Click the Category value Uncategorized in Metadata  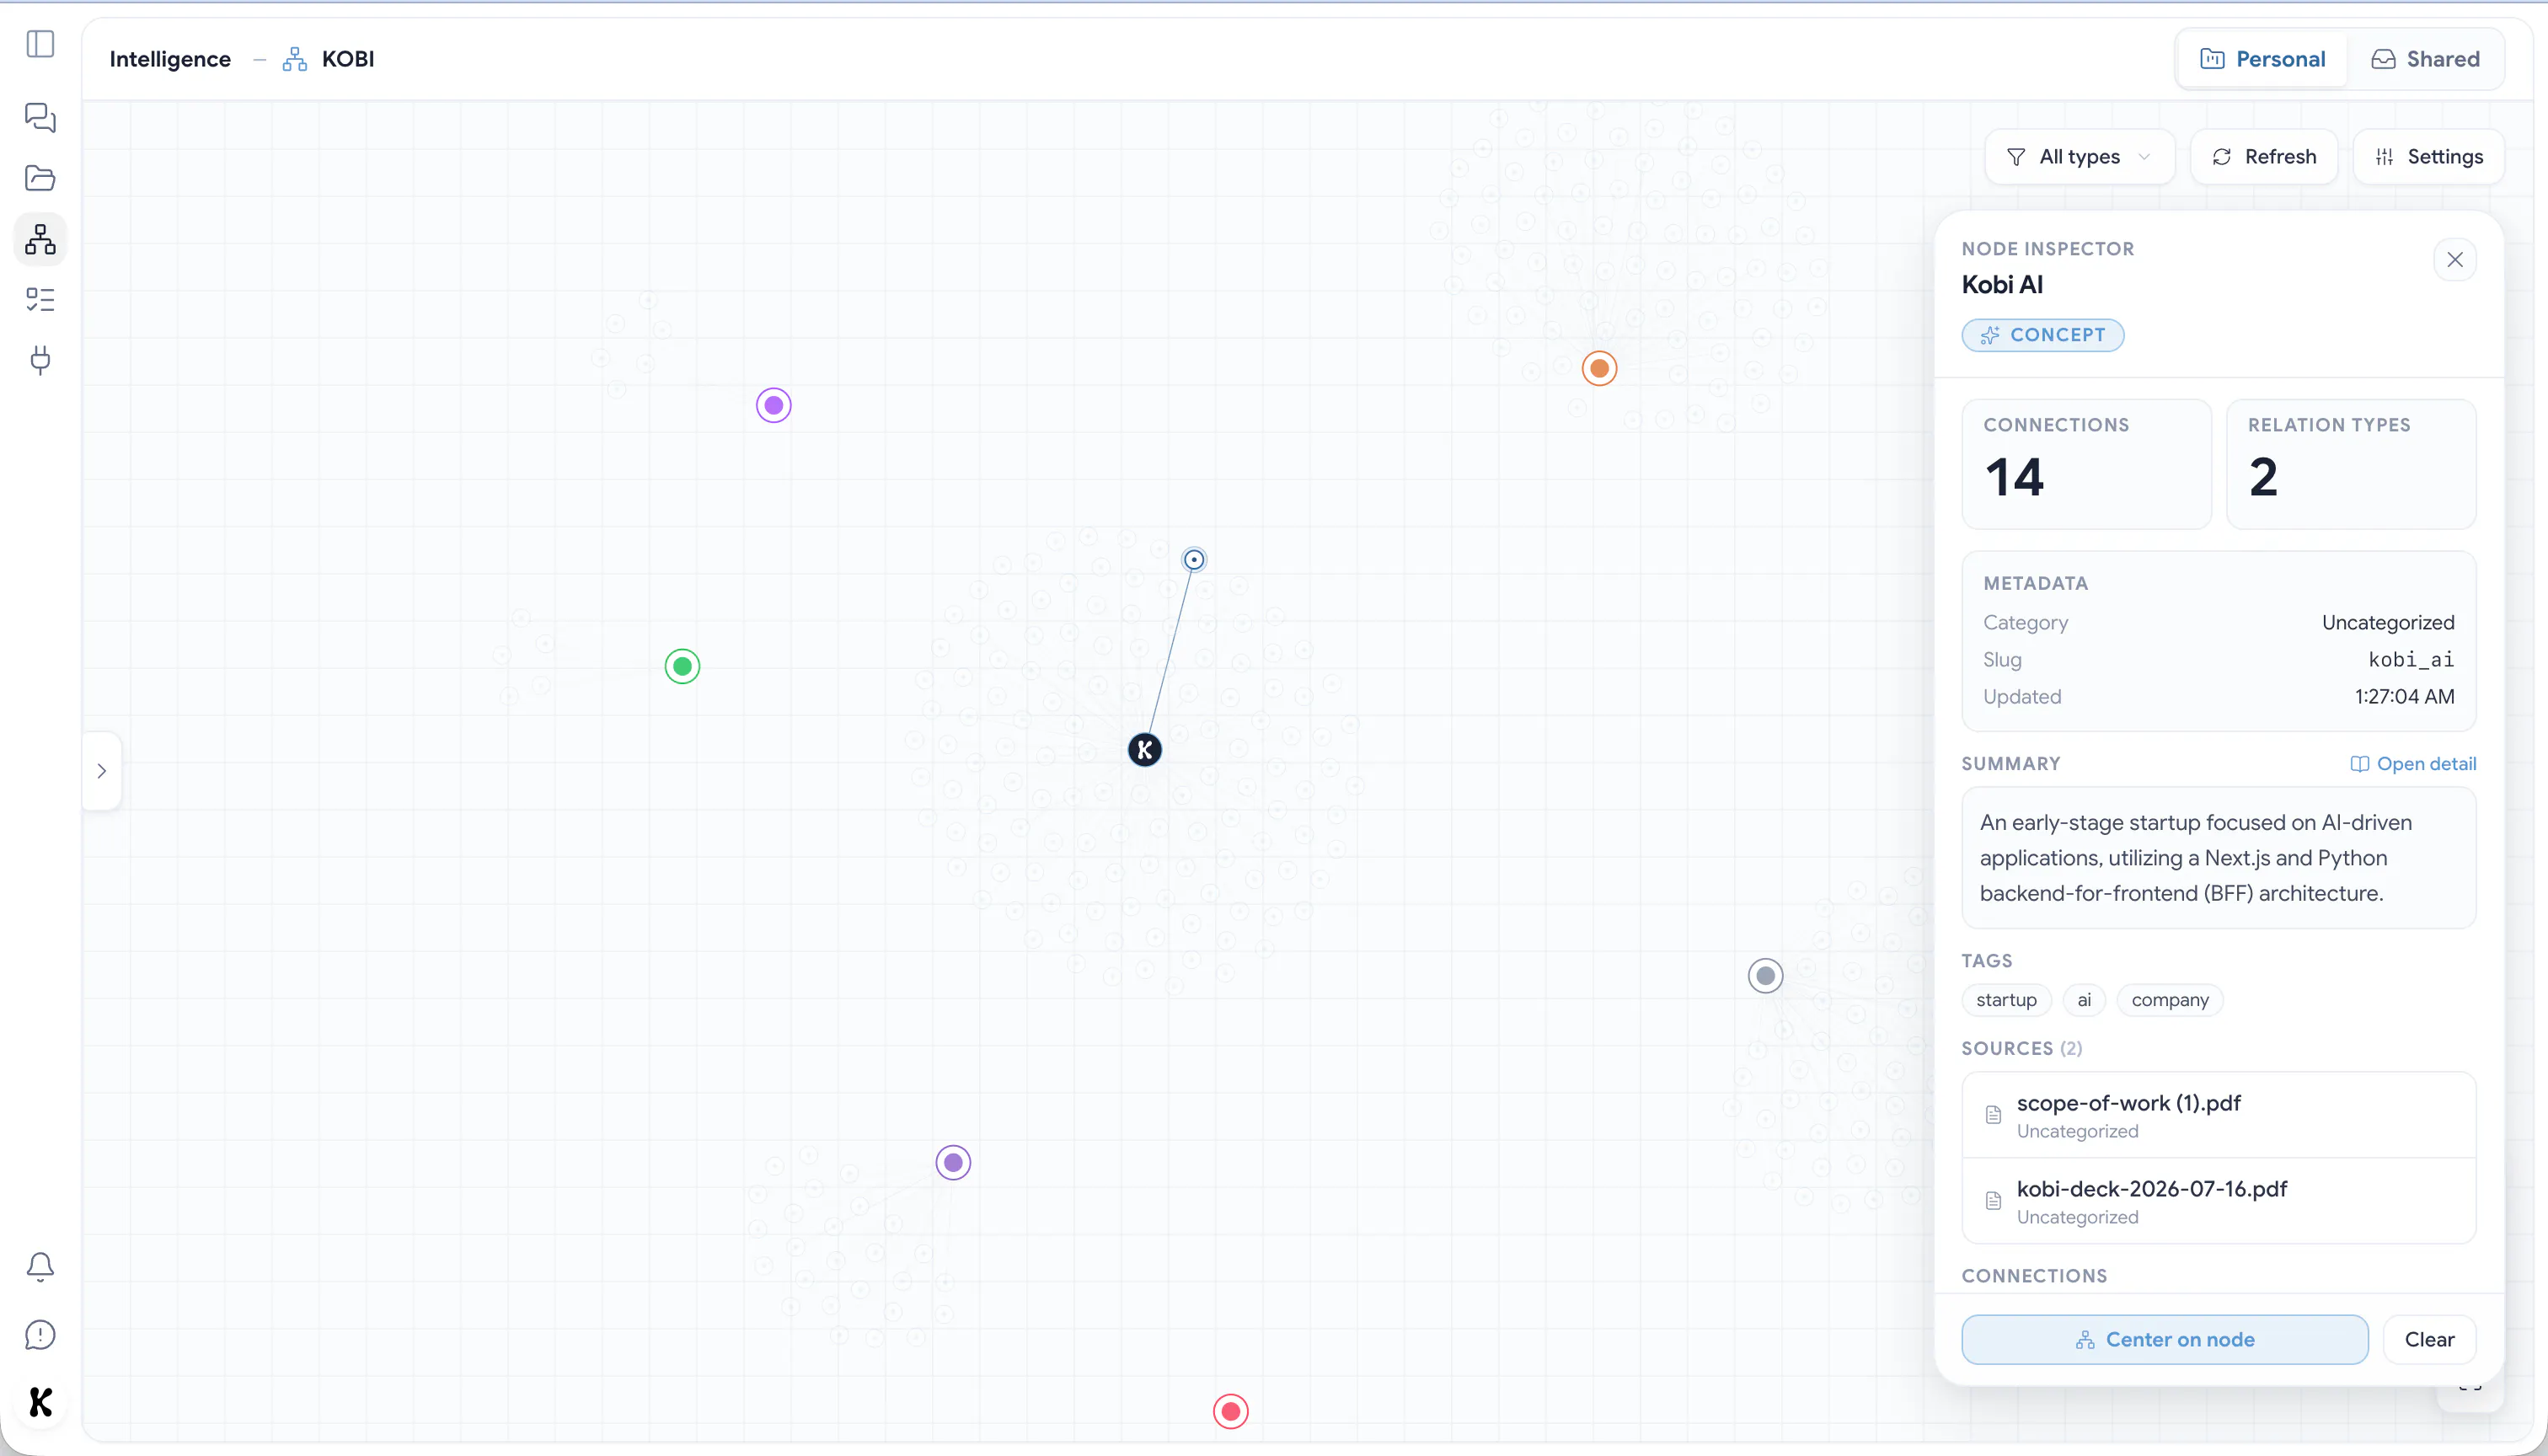[2388, 623]
